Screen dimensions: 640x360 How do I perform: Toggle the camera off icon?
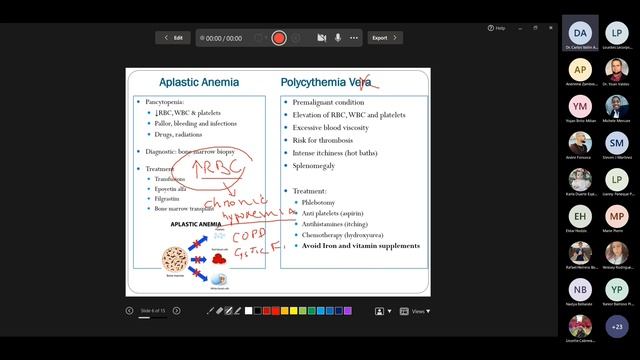(x=322, y=38)
